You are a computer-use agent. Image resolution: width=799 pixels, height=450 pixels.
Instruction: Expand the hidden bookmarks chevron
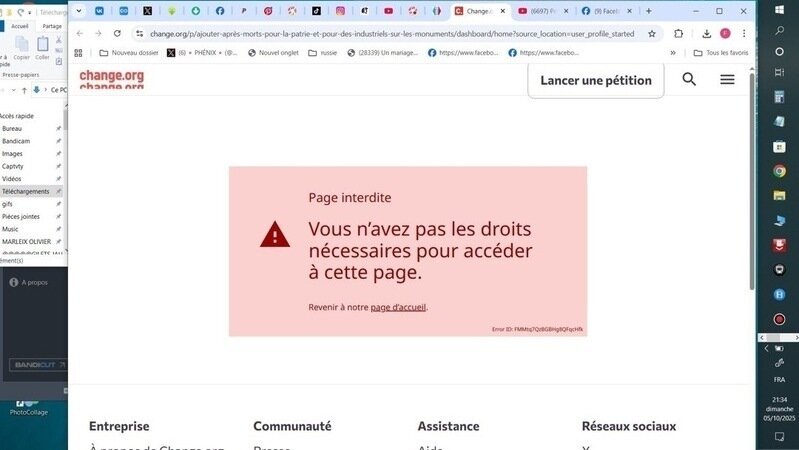(673, 53)
